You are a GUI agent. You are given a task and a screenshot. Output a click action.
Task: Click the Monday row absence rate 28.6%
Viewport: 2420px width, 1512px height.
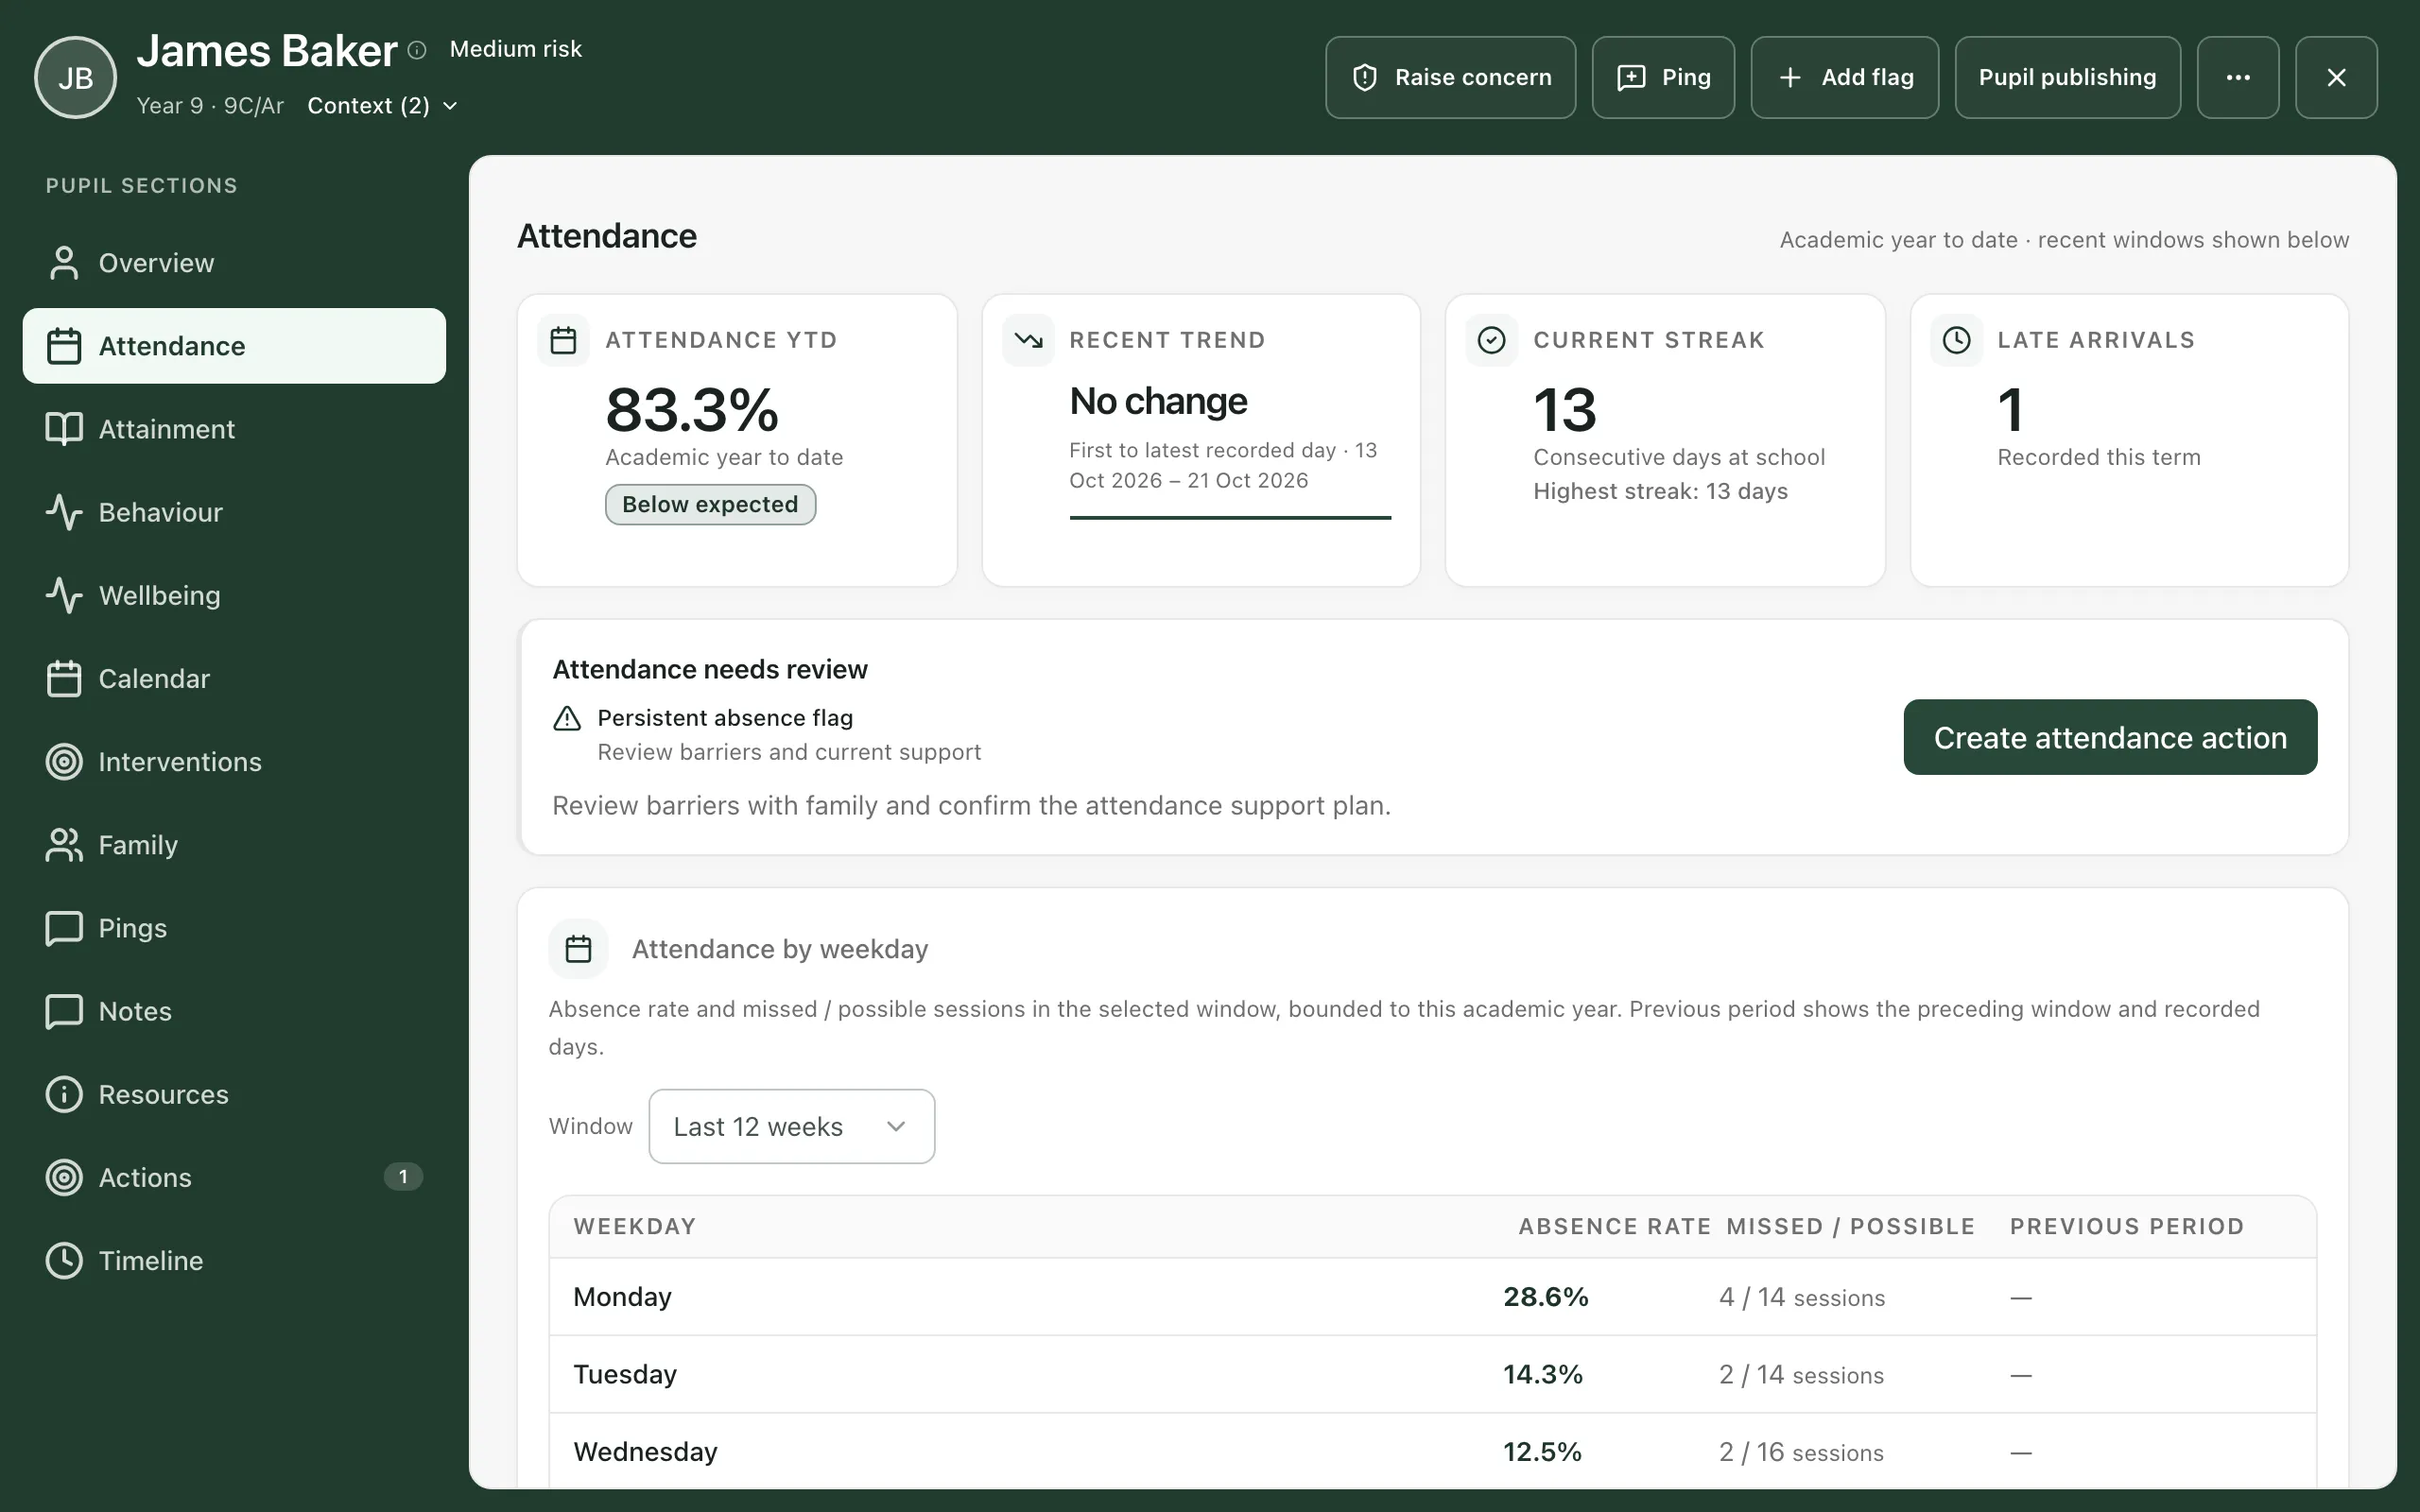(x=1545, y=1297)
